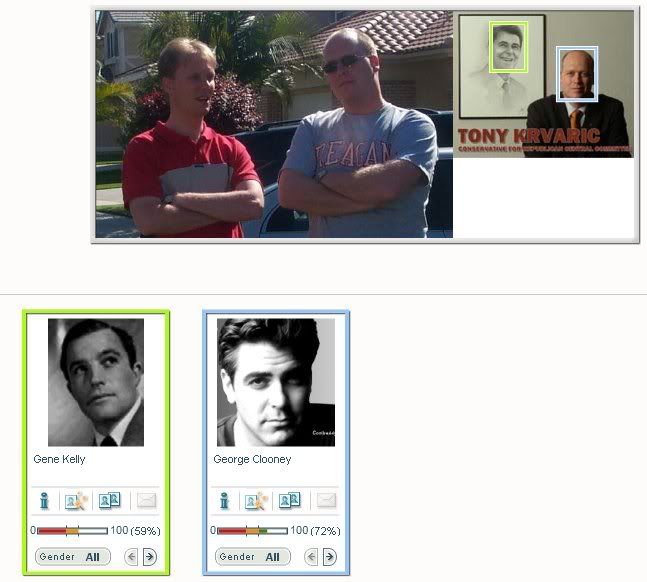
Task: Click the Gene Kelly name link
Action: [x=59, y=459]
